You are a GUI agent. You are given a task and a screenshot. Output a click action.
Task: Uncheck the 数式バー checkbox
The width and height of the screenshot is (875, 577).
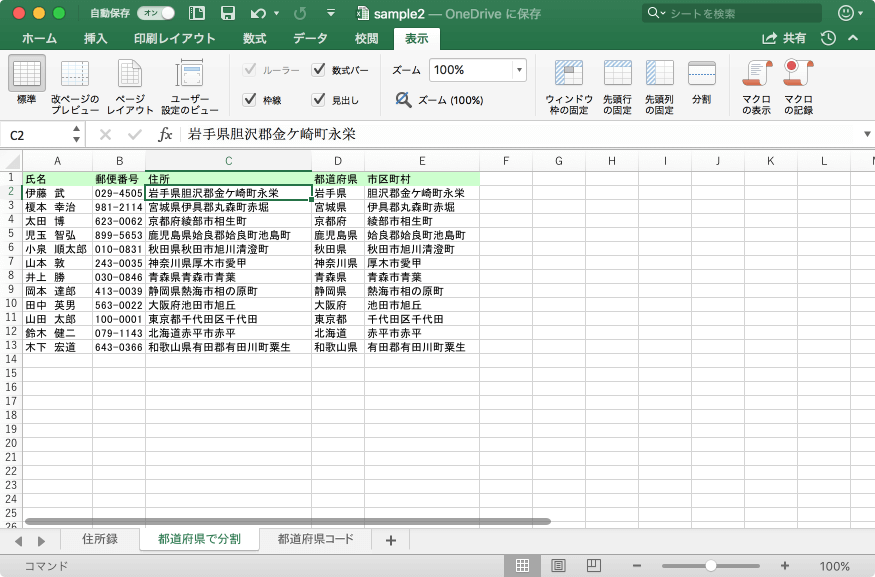click(x=319, y=70)
